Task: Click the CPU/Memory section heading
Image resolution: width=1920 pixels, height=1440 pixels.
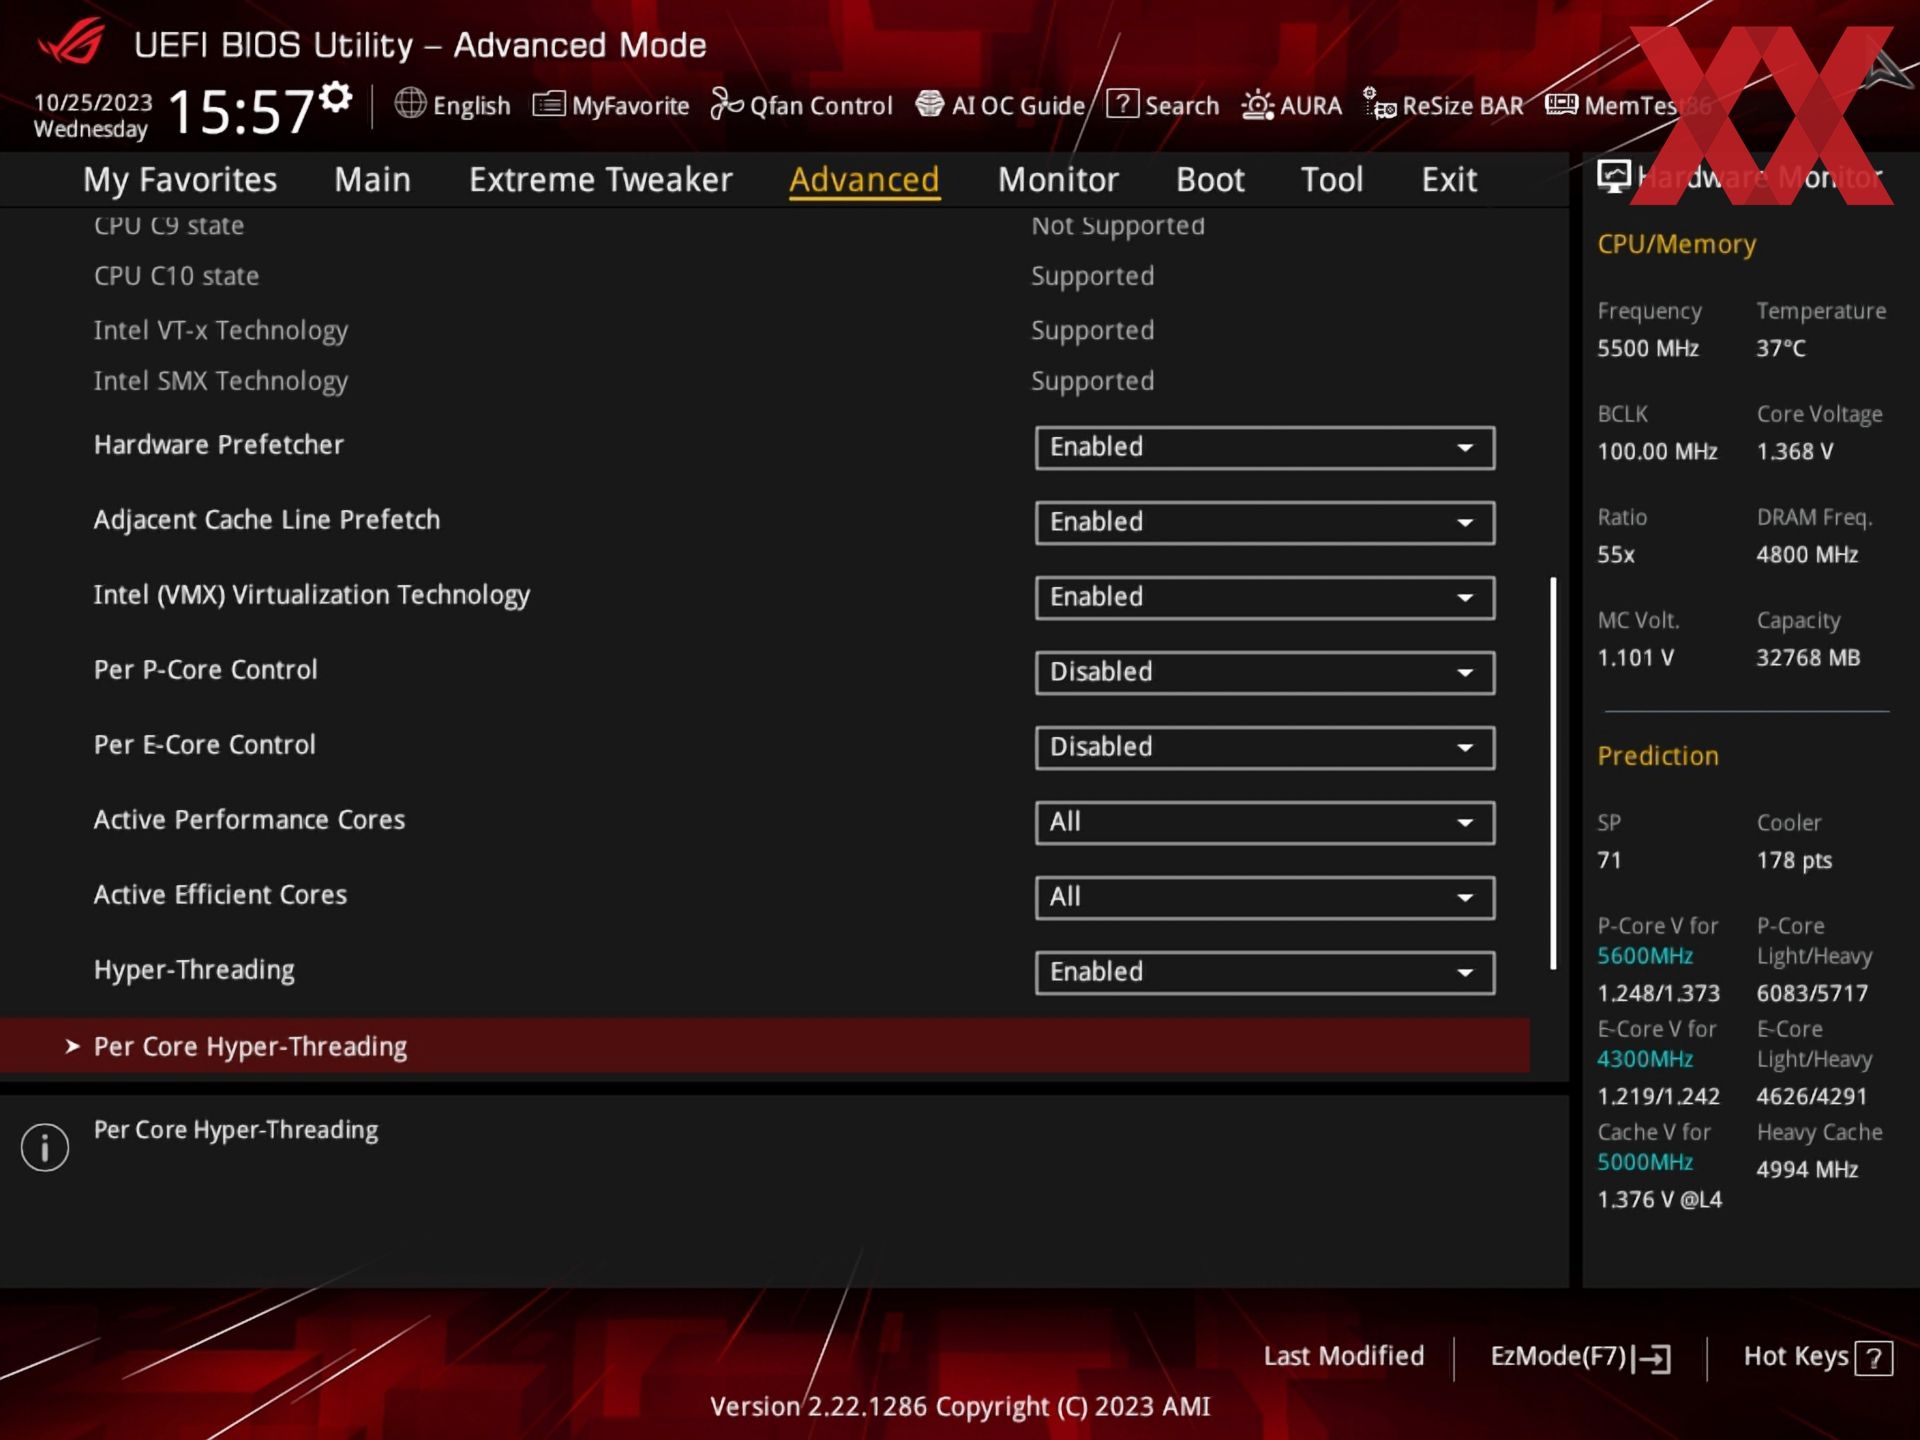Action: coord(1676,245)
